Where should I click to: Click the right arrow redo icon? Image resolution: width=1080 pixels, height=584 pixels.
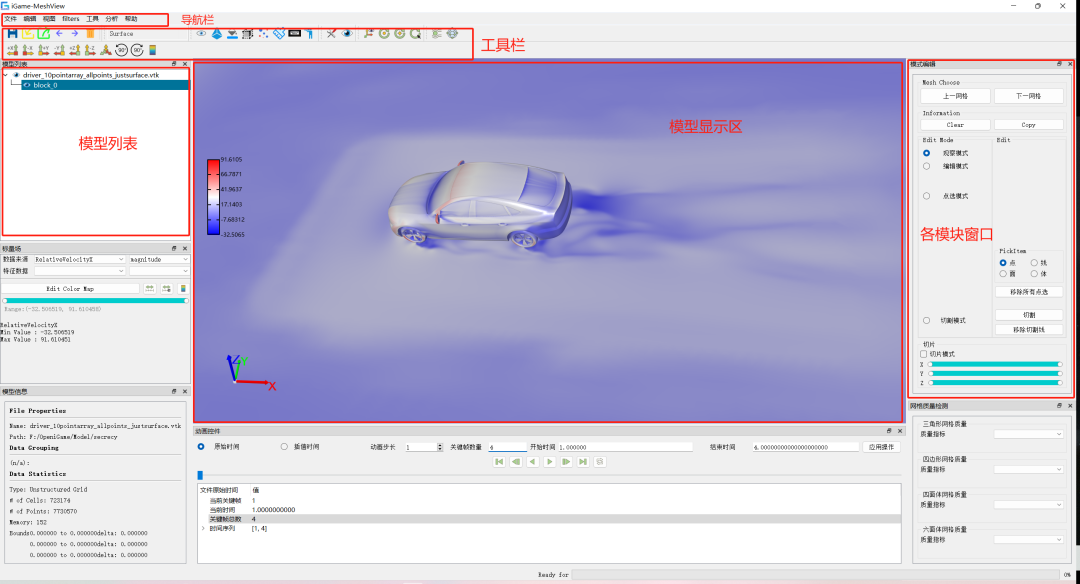coord(74,33)
